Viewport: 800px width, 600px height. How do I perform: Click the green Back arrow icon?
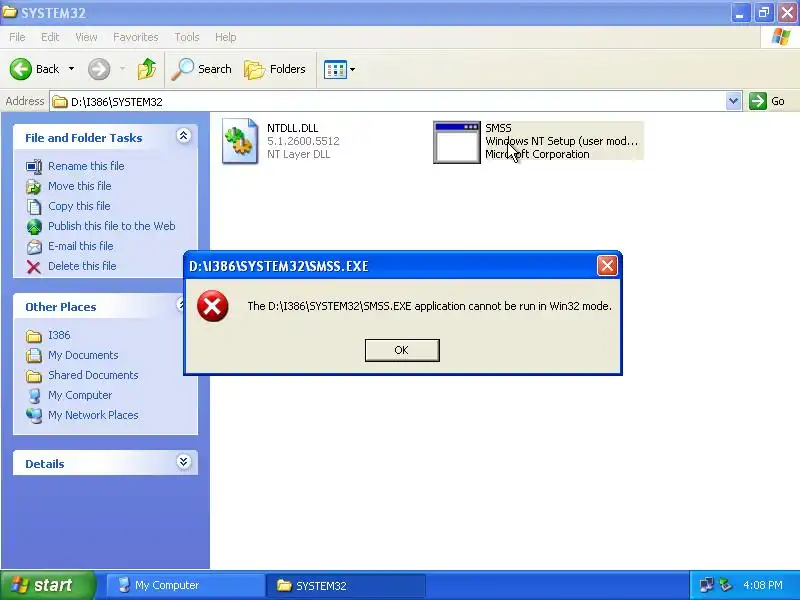[20, 69]
